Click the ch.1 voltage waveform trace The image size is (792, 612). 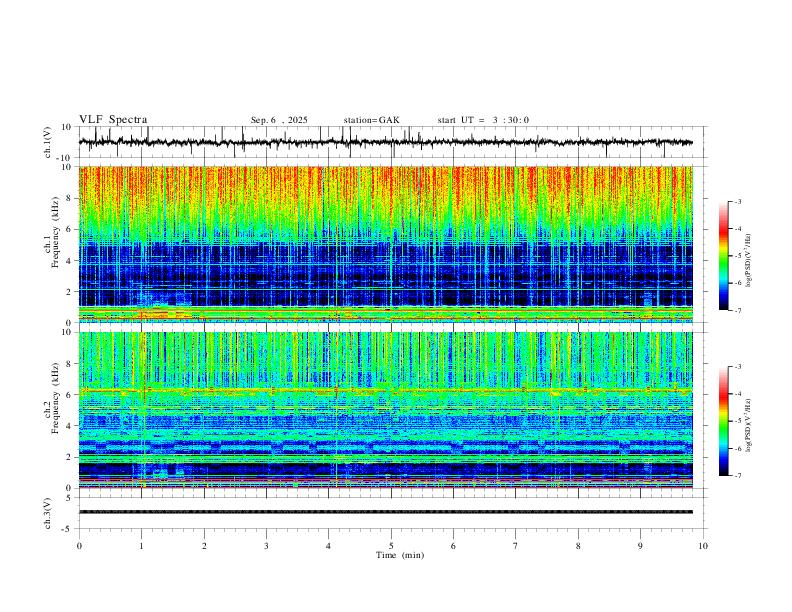(385, 142)
